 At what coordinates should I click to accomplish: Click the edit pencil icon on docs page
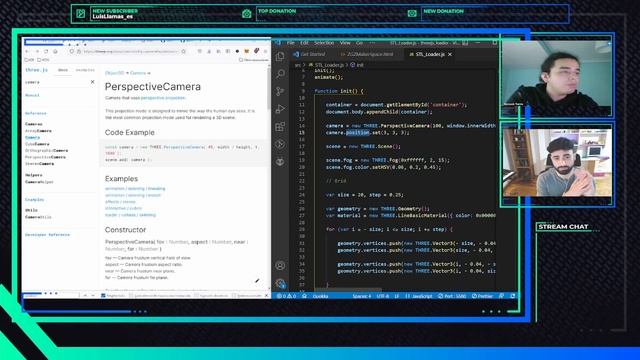[257, 280]
